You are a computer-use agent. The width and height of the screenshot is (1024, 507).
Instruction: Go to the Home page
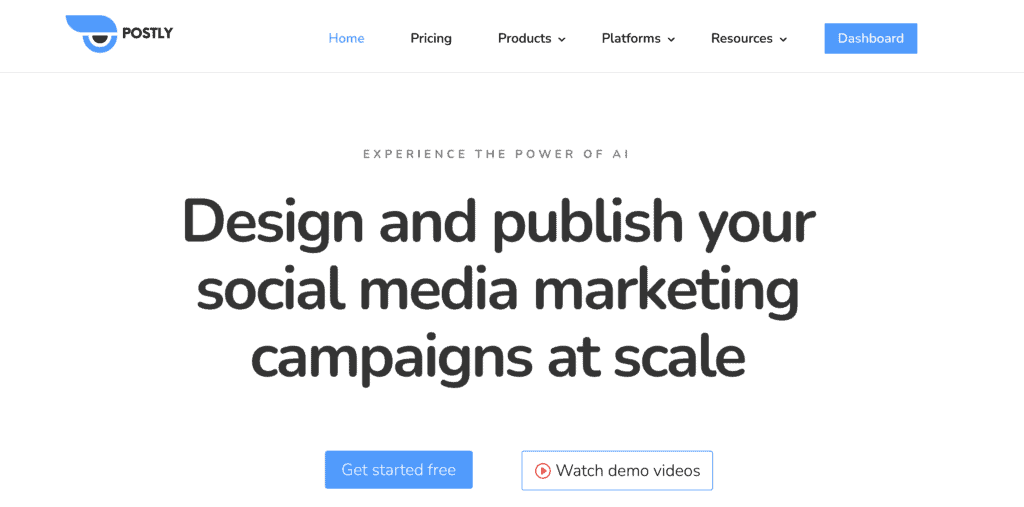click(346, 38)
